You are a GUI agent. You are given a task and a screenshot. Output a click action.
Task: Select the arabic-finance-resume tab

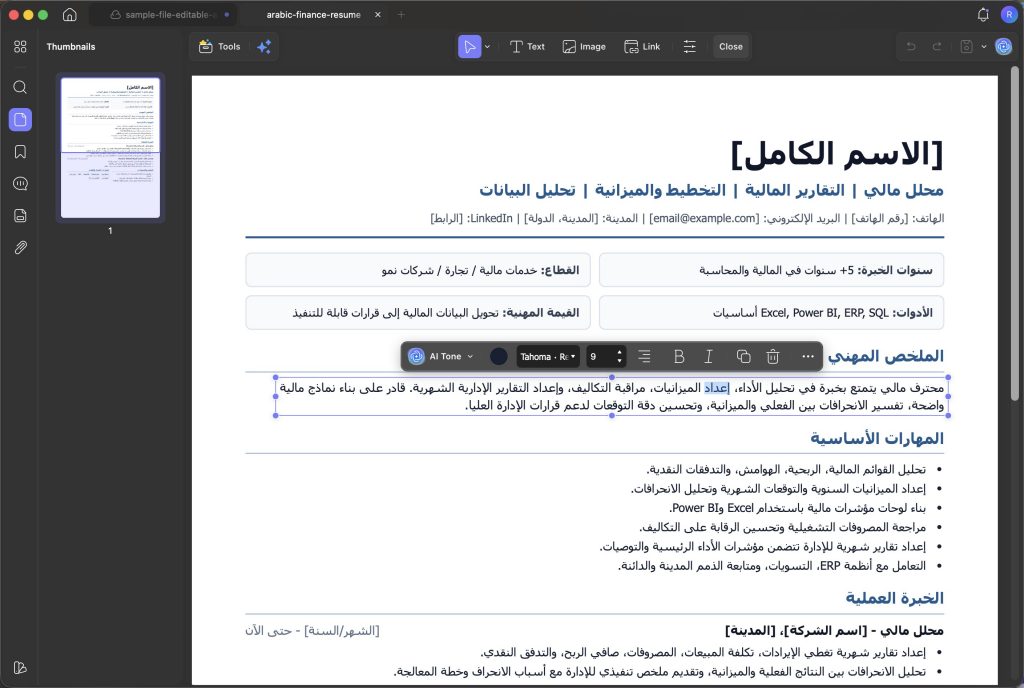(x=313, y=14)
